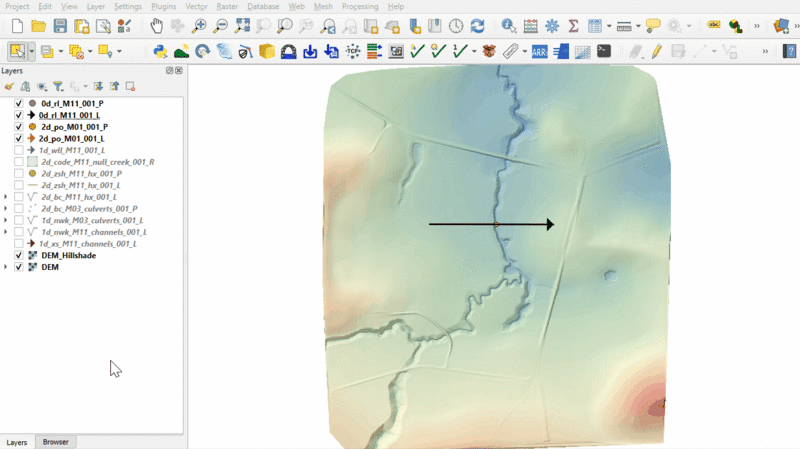Activate the Identify Features tool
This screenshot has width=800, height=449.
(508, 26)
